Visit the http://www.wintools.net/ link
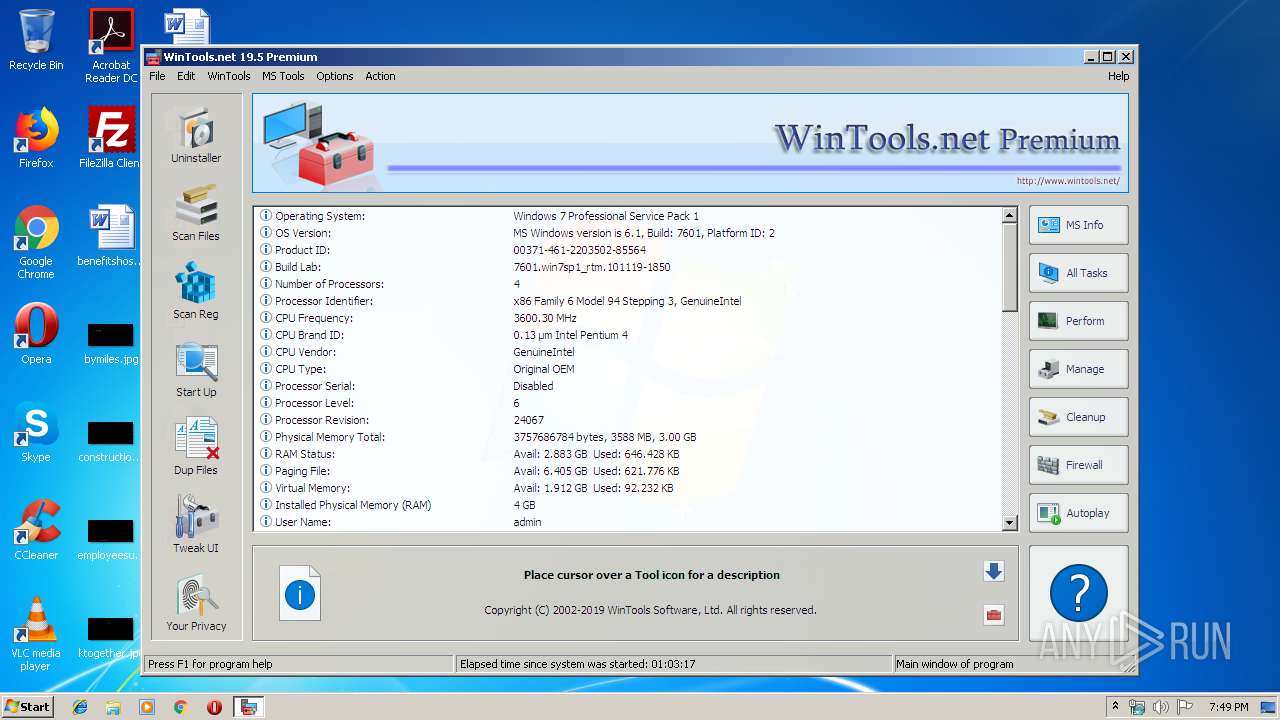 [1068, 181]
